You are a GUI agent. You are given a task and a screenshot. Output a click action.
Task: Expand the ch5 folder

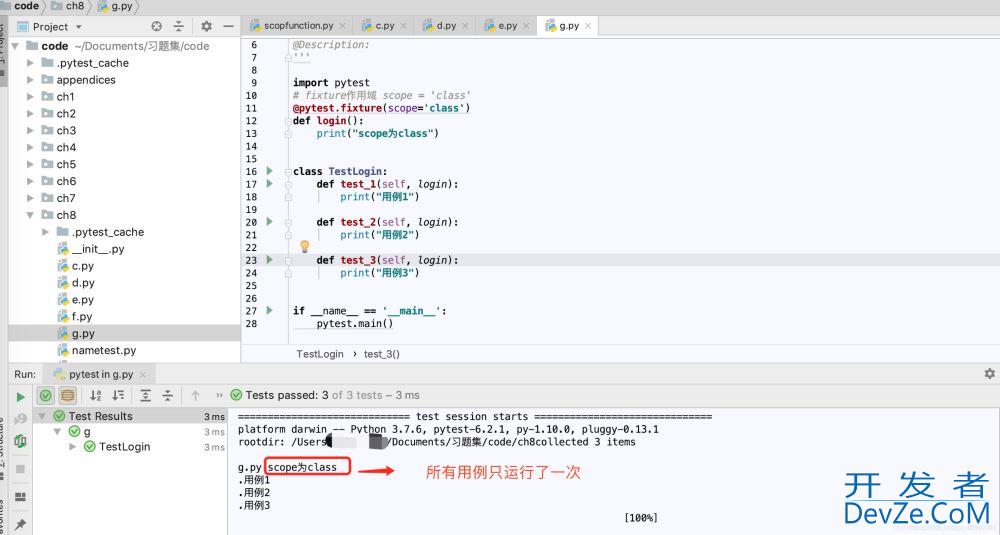[30, 165]
